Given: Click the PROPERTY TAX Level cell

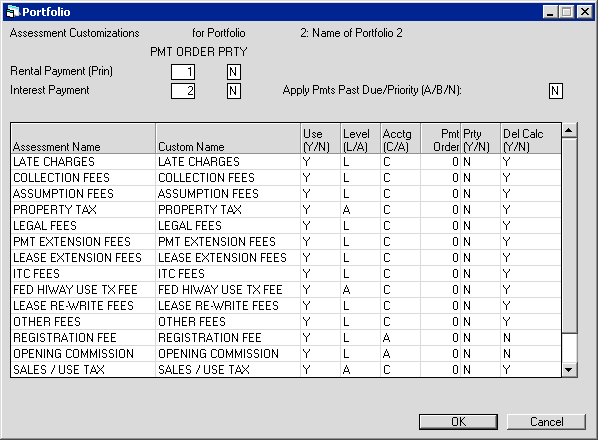Looking at the screenshot, I should click(x=360, y=210).
